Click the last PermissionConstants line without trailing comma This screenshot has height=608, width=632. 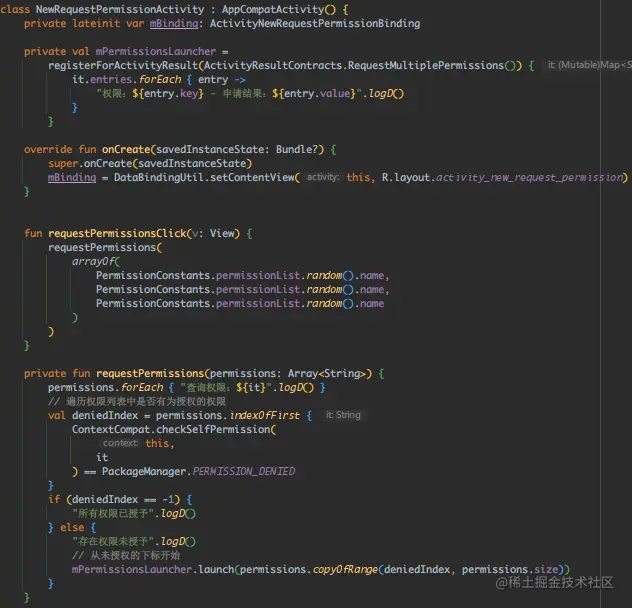pyautogui.click(x=240, y=303)
